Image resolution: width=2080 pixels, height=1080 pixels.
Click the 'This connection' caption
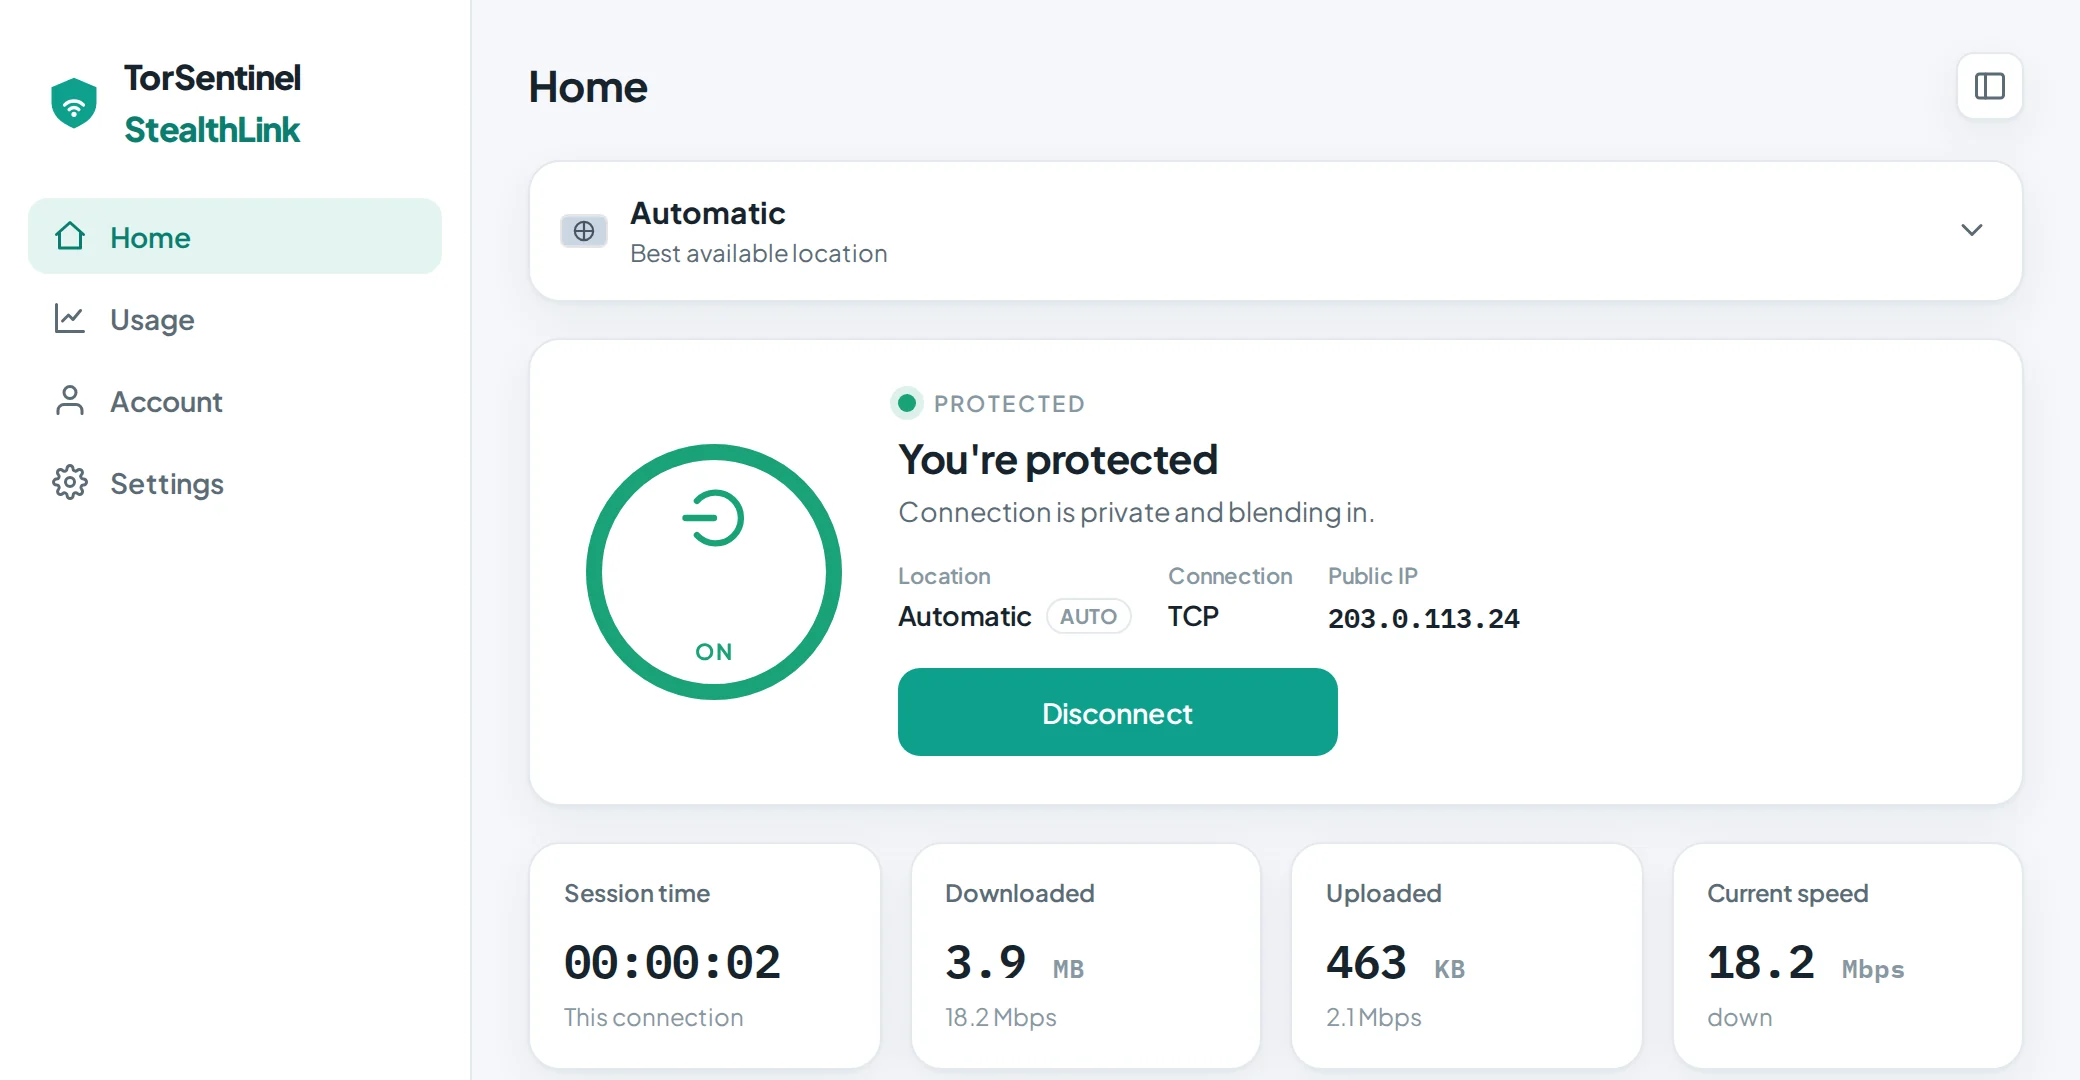pyautogui.click(x=653, y=1017)
